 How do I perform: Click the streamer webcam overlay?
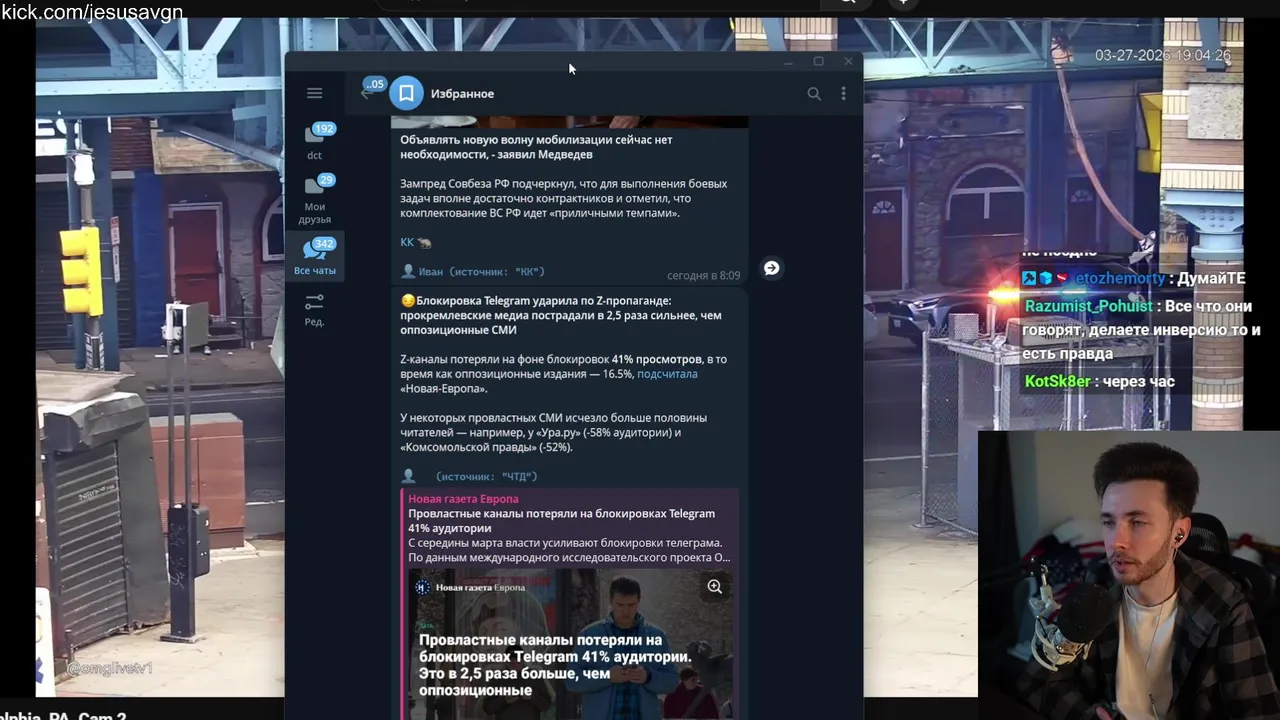[1129, 575]
